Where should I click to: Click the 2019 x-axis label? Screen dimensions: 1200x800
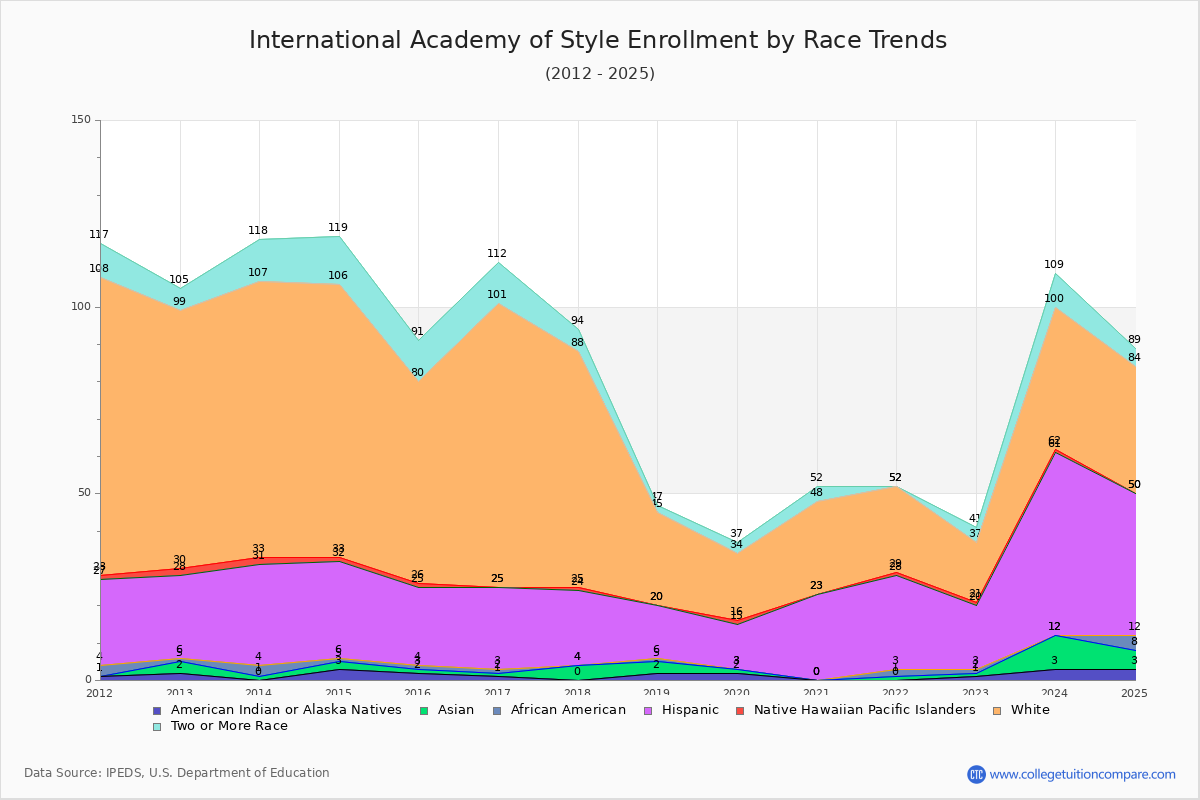658,693
